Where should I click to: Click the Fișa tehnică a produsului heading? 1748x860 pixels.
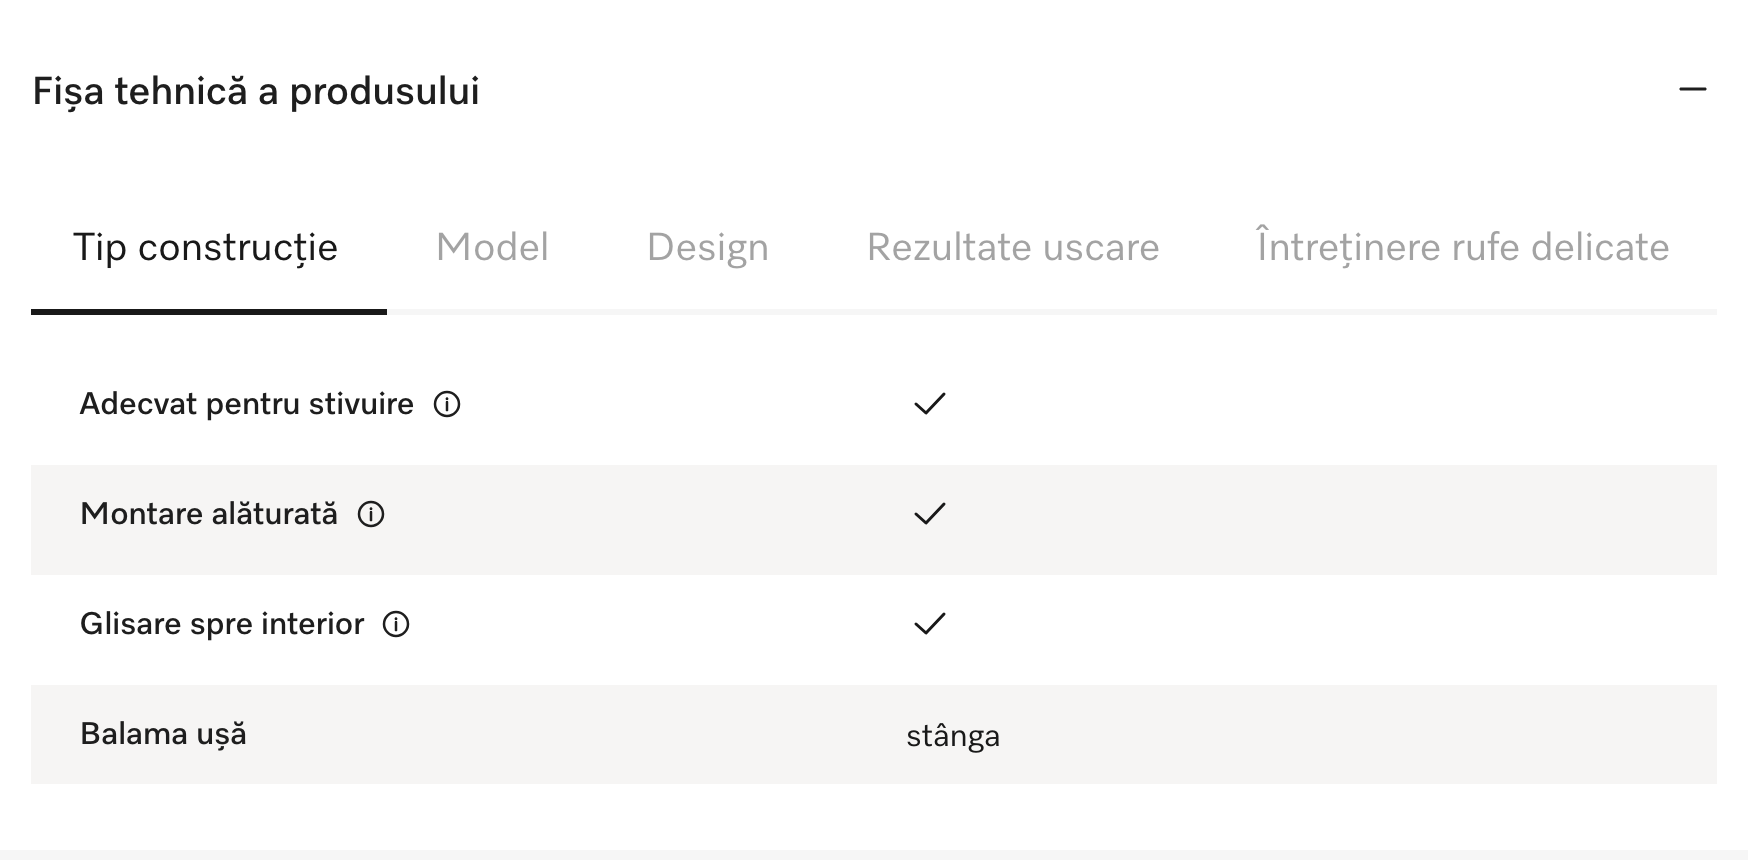coord(256,91)
